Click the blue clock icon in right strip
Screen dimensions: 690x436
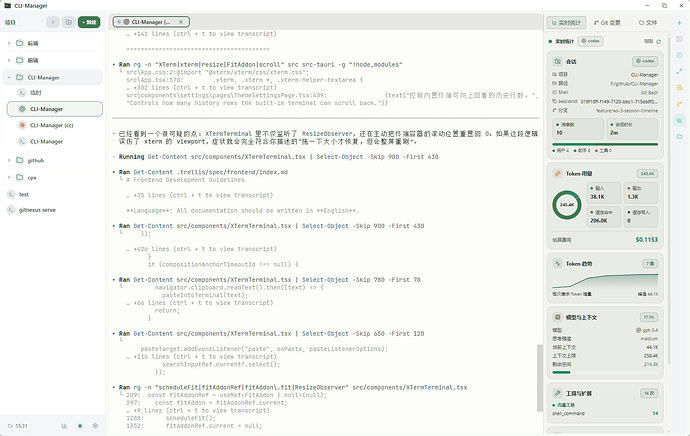point(679,55)
